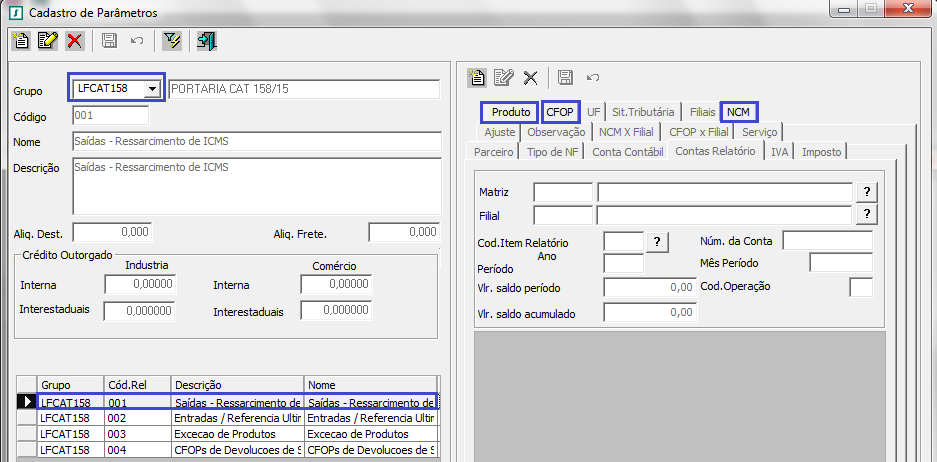Click the Exit door icon in main toolbar

(207, 41)
